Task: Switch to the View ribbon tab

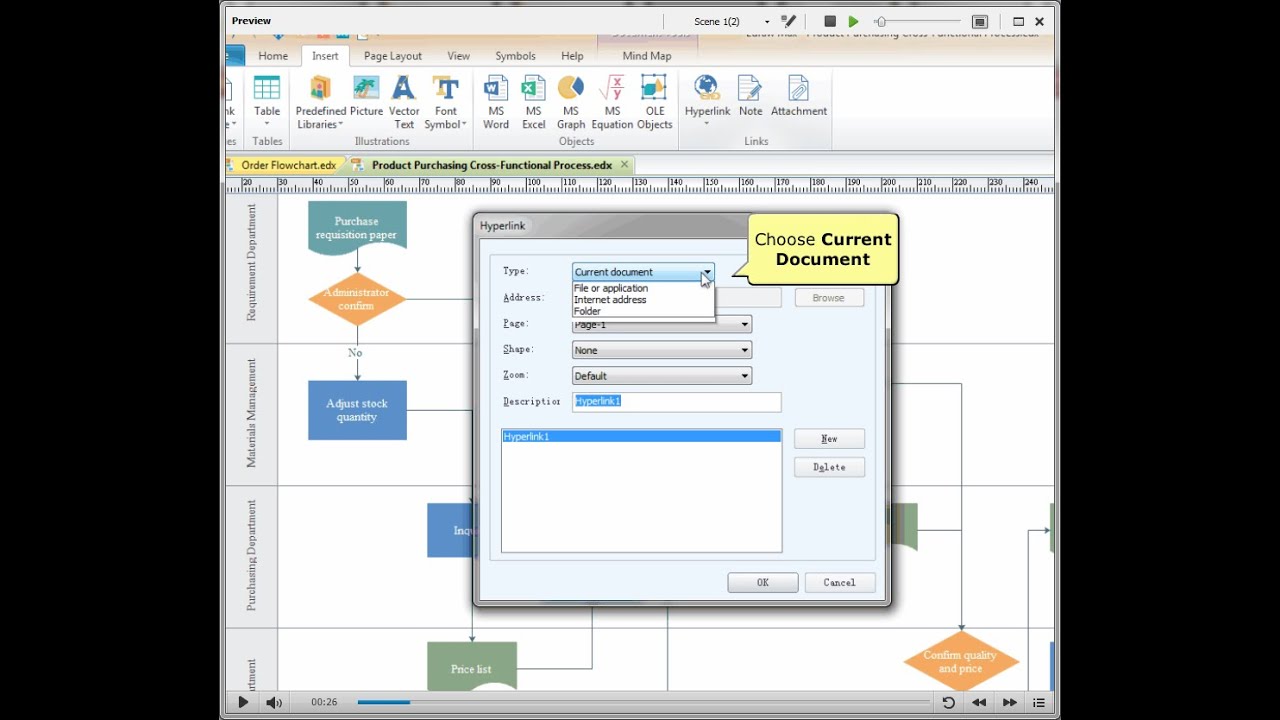Action: coord(458,56)
